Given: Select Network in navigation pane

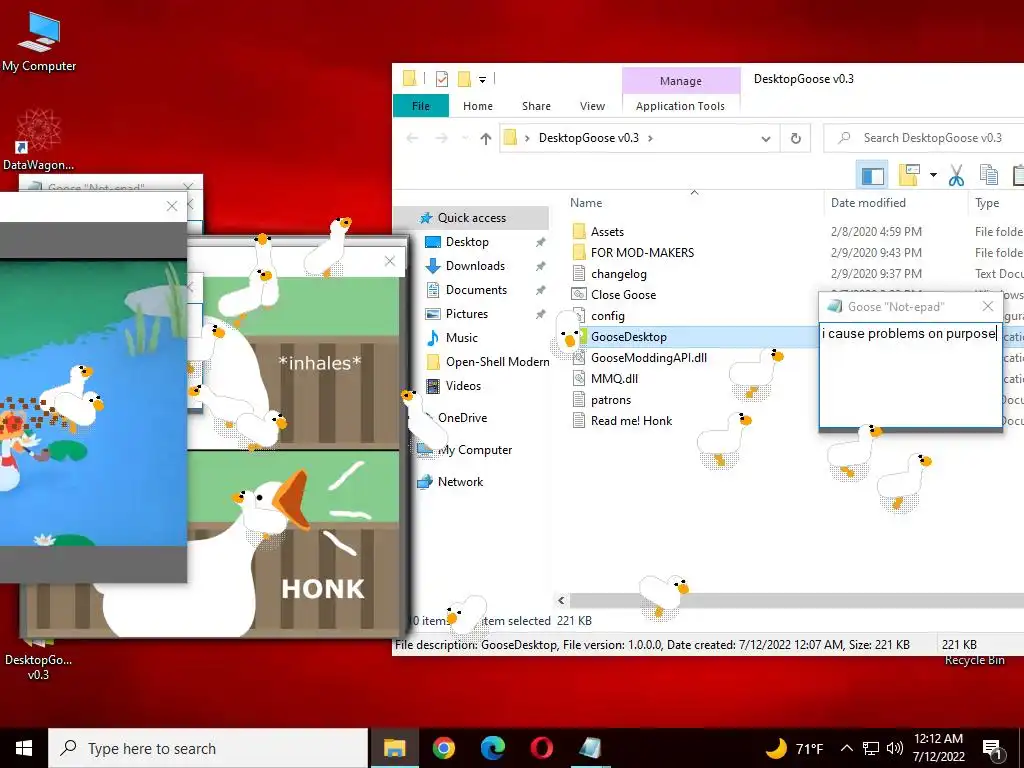Looking at the screenshot, I should click(460, 482).
